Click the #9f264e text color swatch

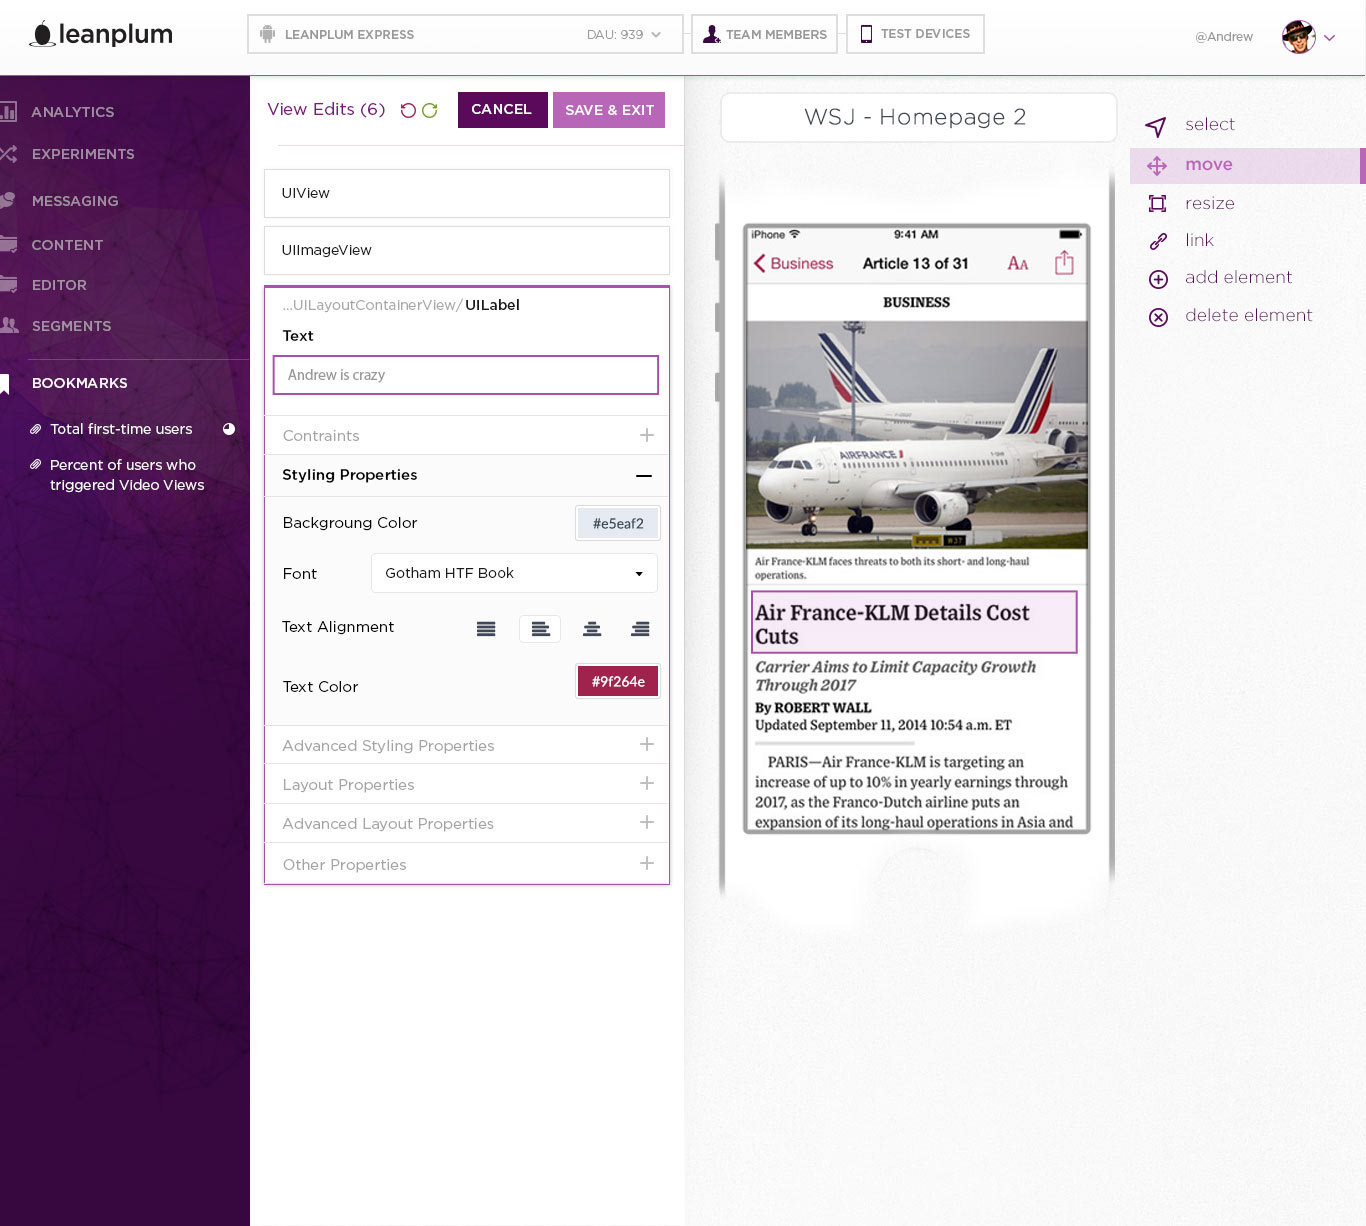click(618, 681)
